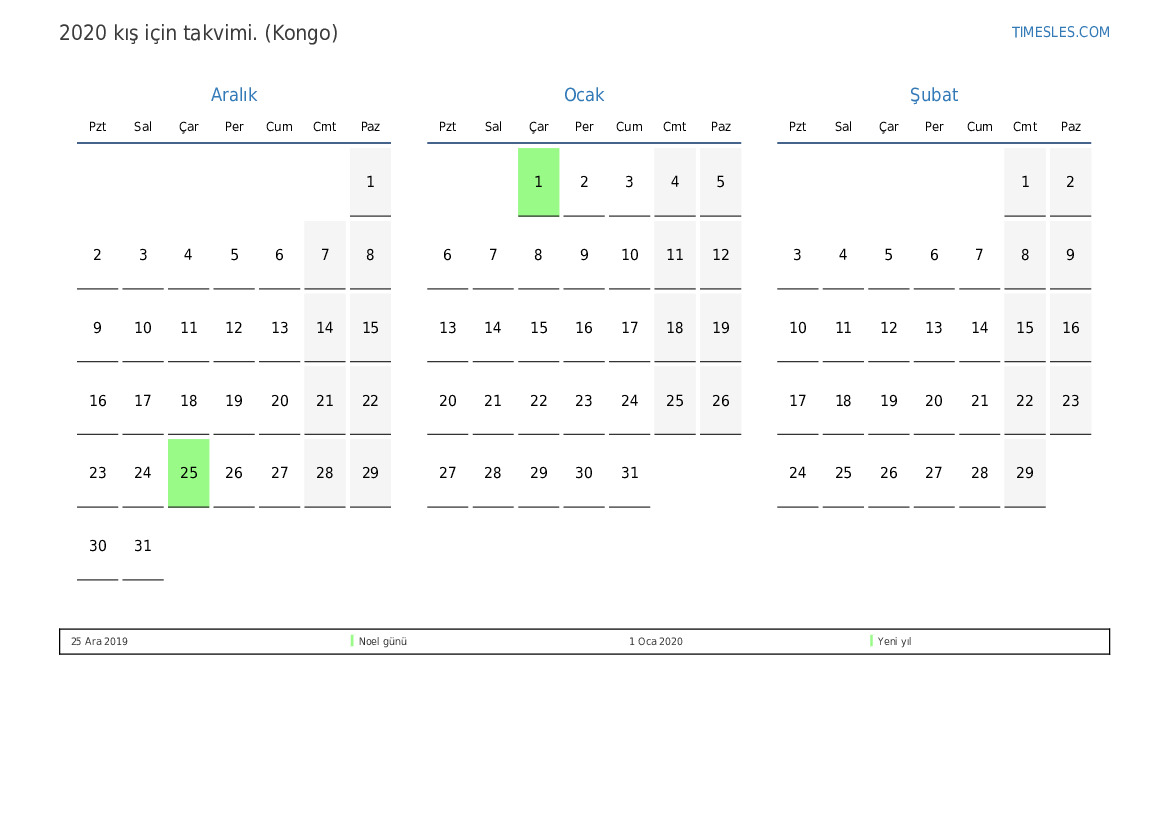Select December 22 in Aralık
The image size is (1169, 827).
coord(371,400)
